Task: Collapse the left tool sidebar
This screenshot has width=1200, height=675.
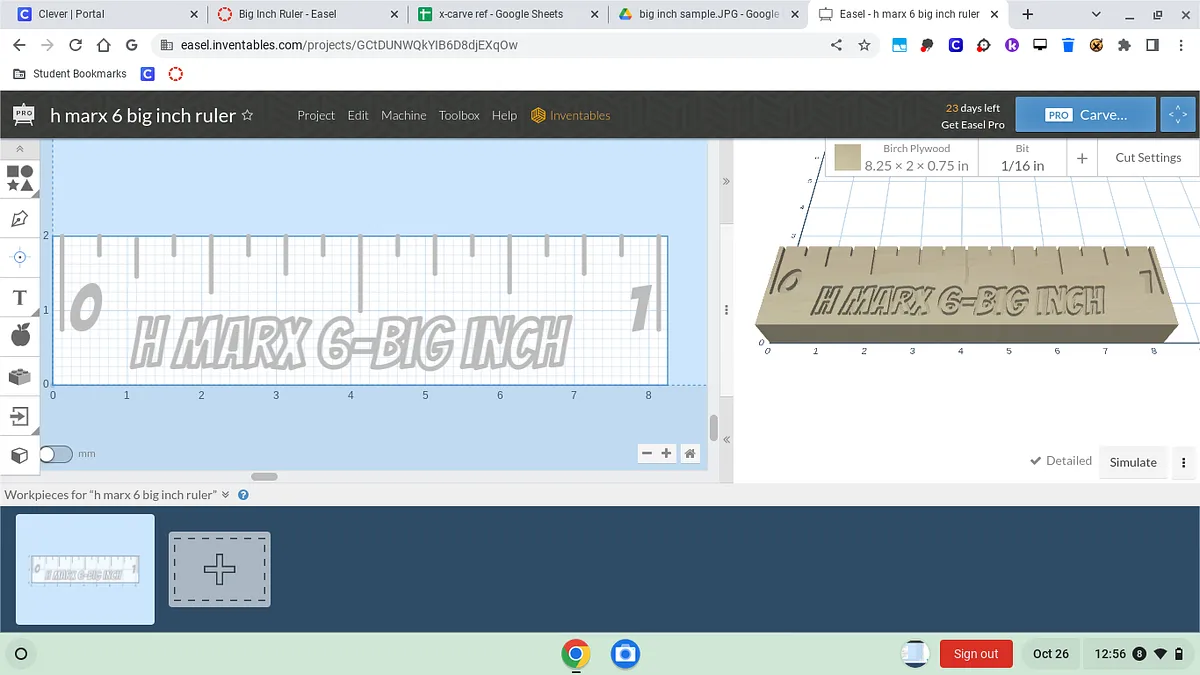Action: (x=20, y=149)
